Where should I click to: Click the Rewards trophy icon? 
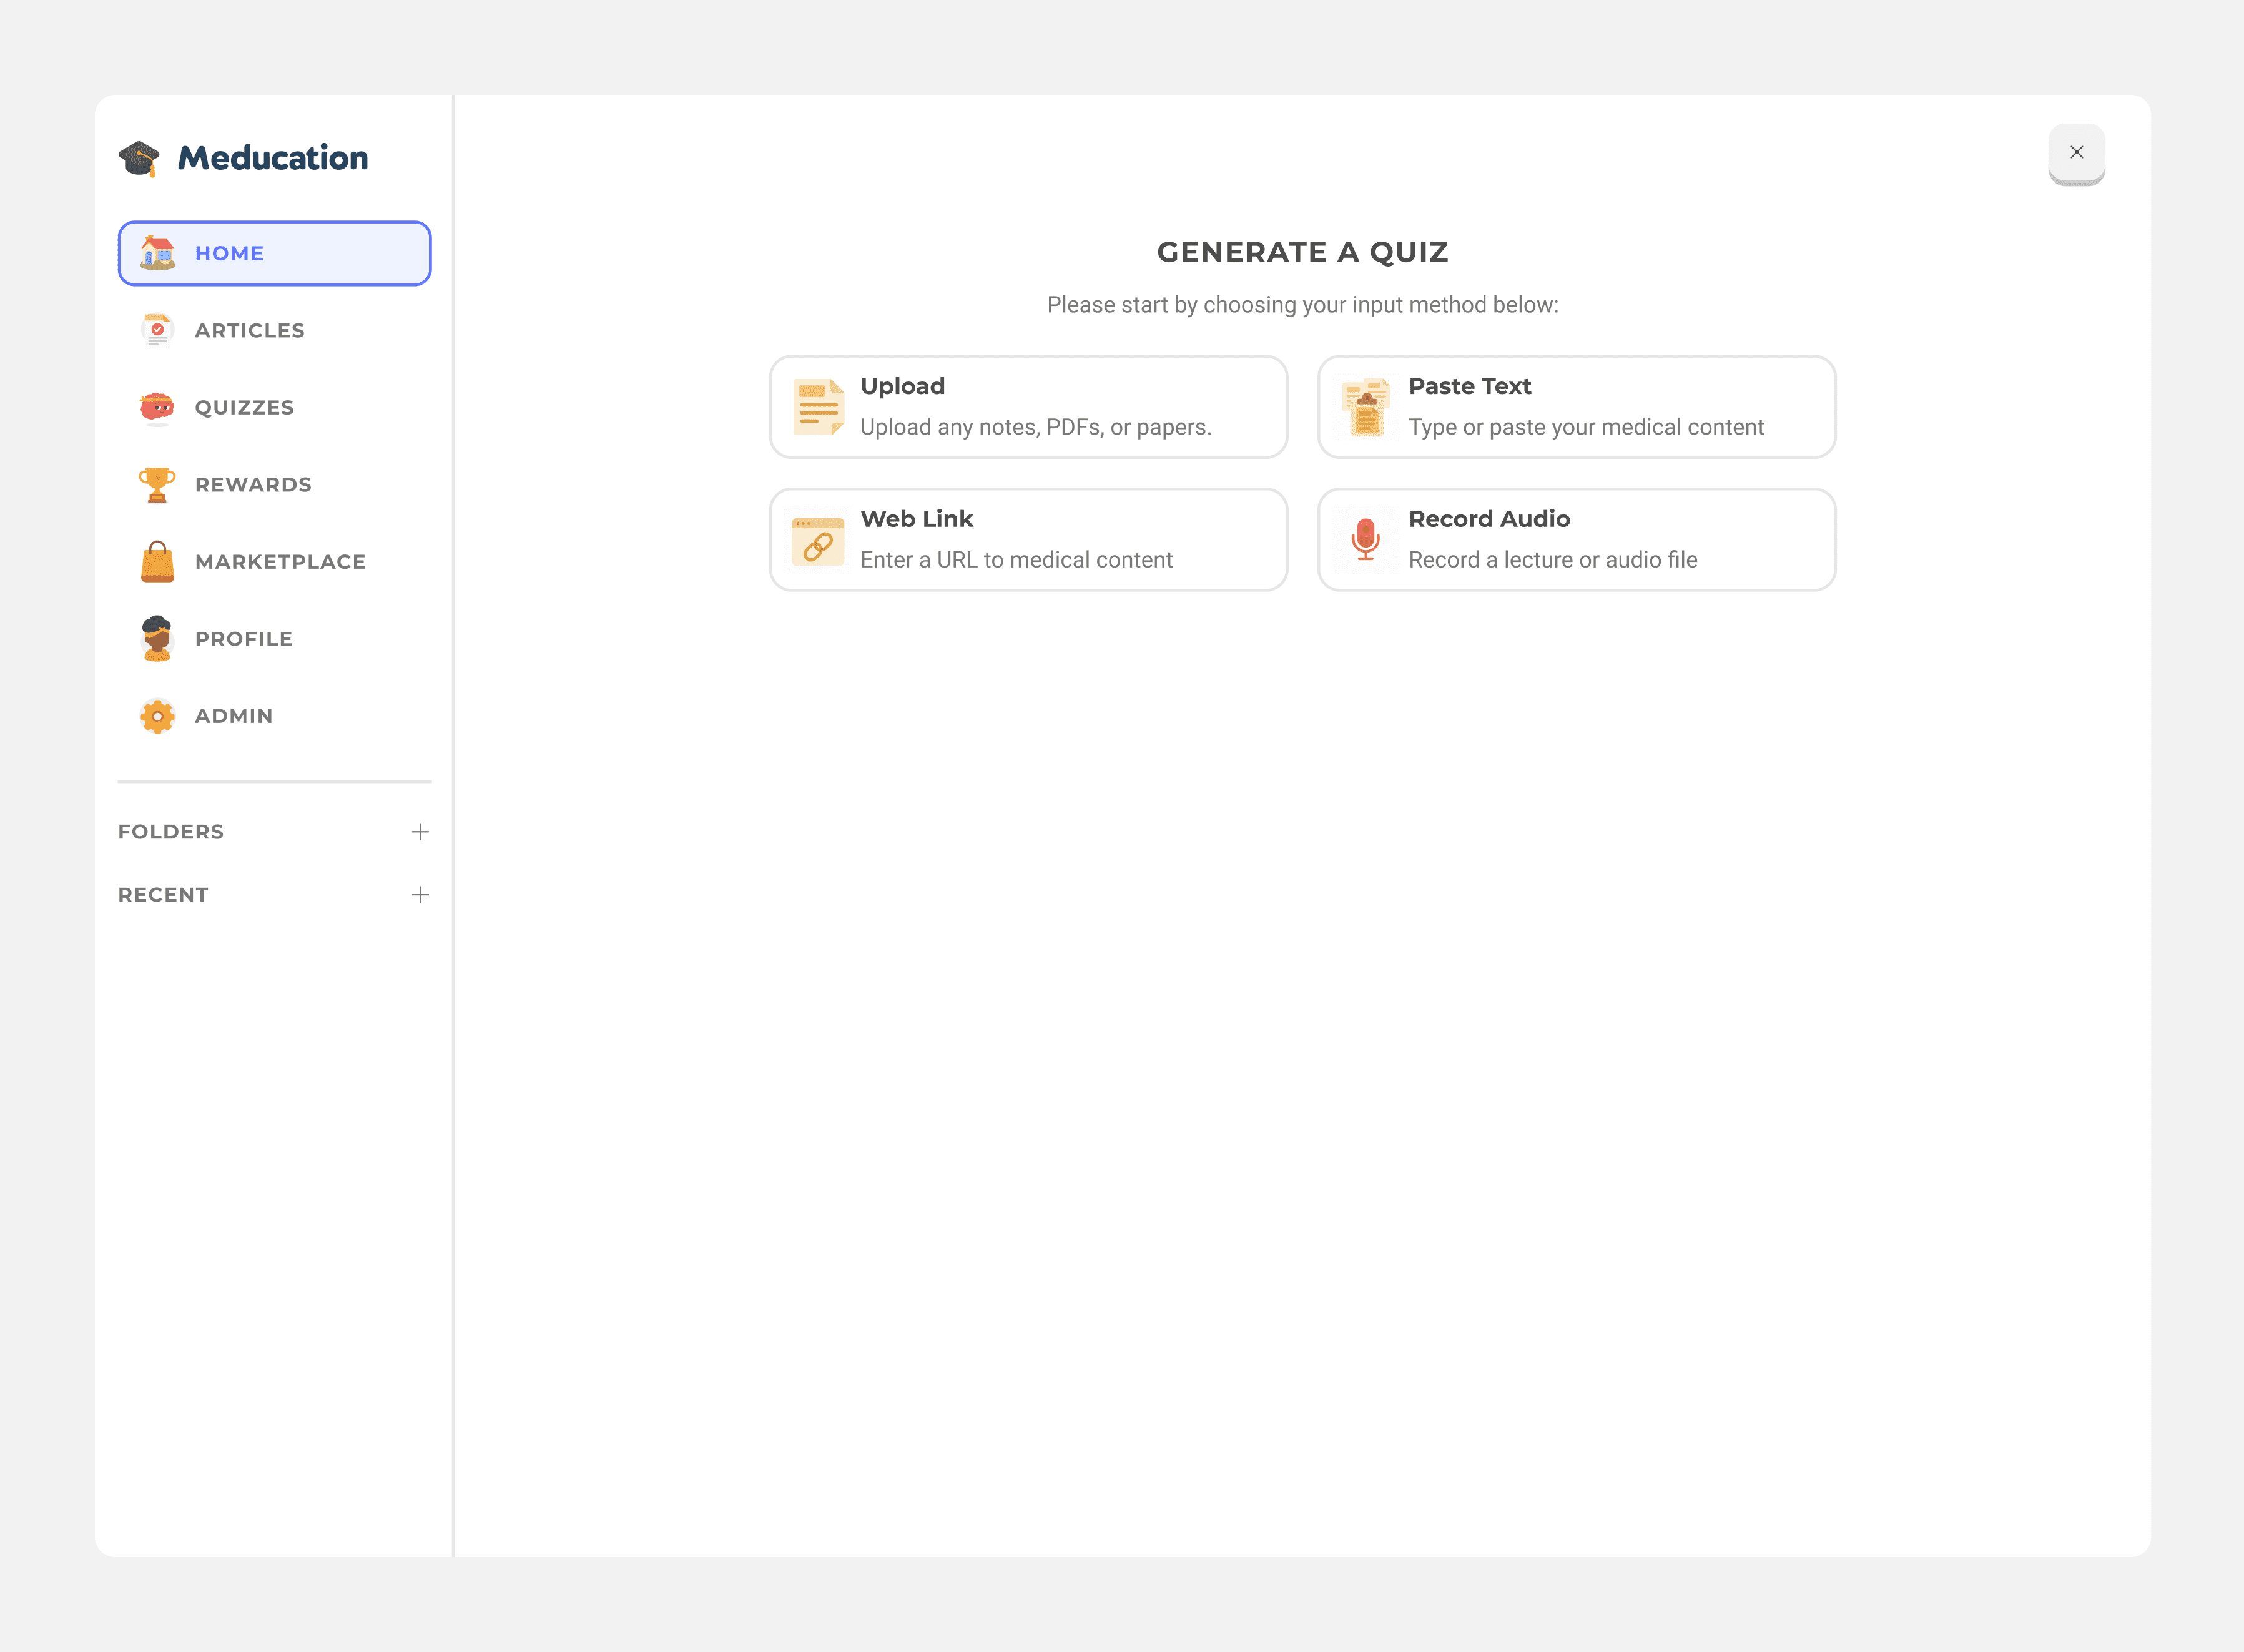coord(157,485)
